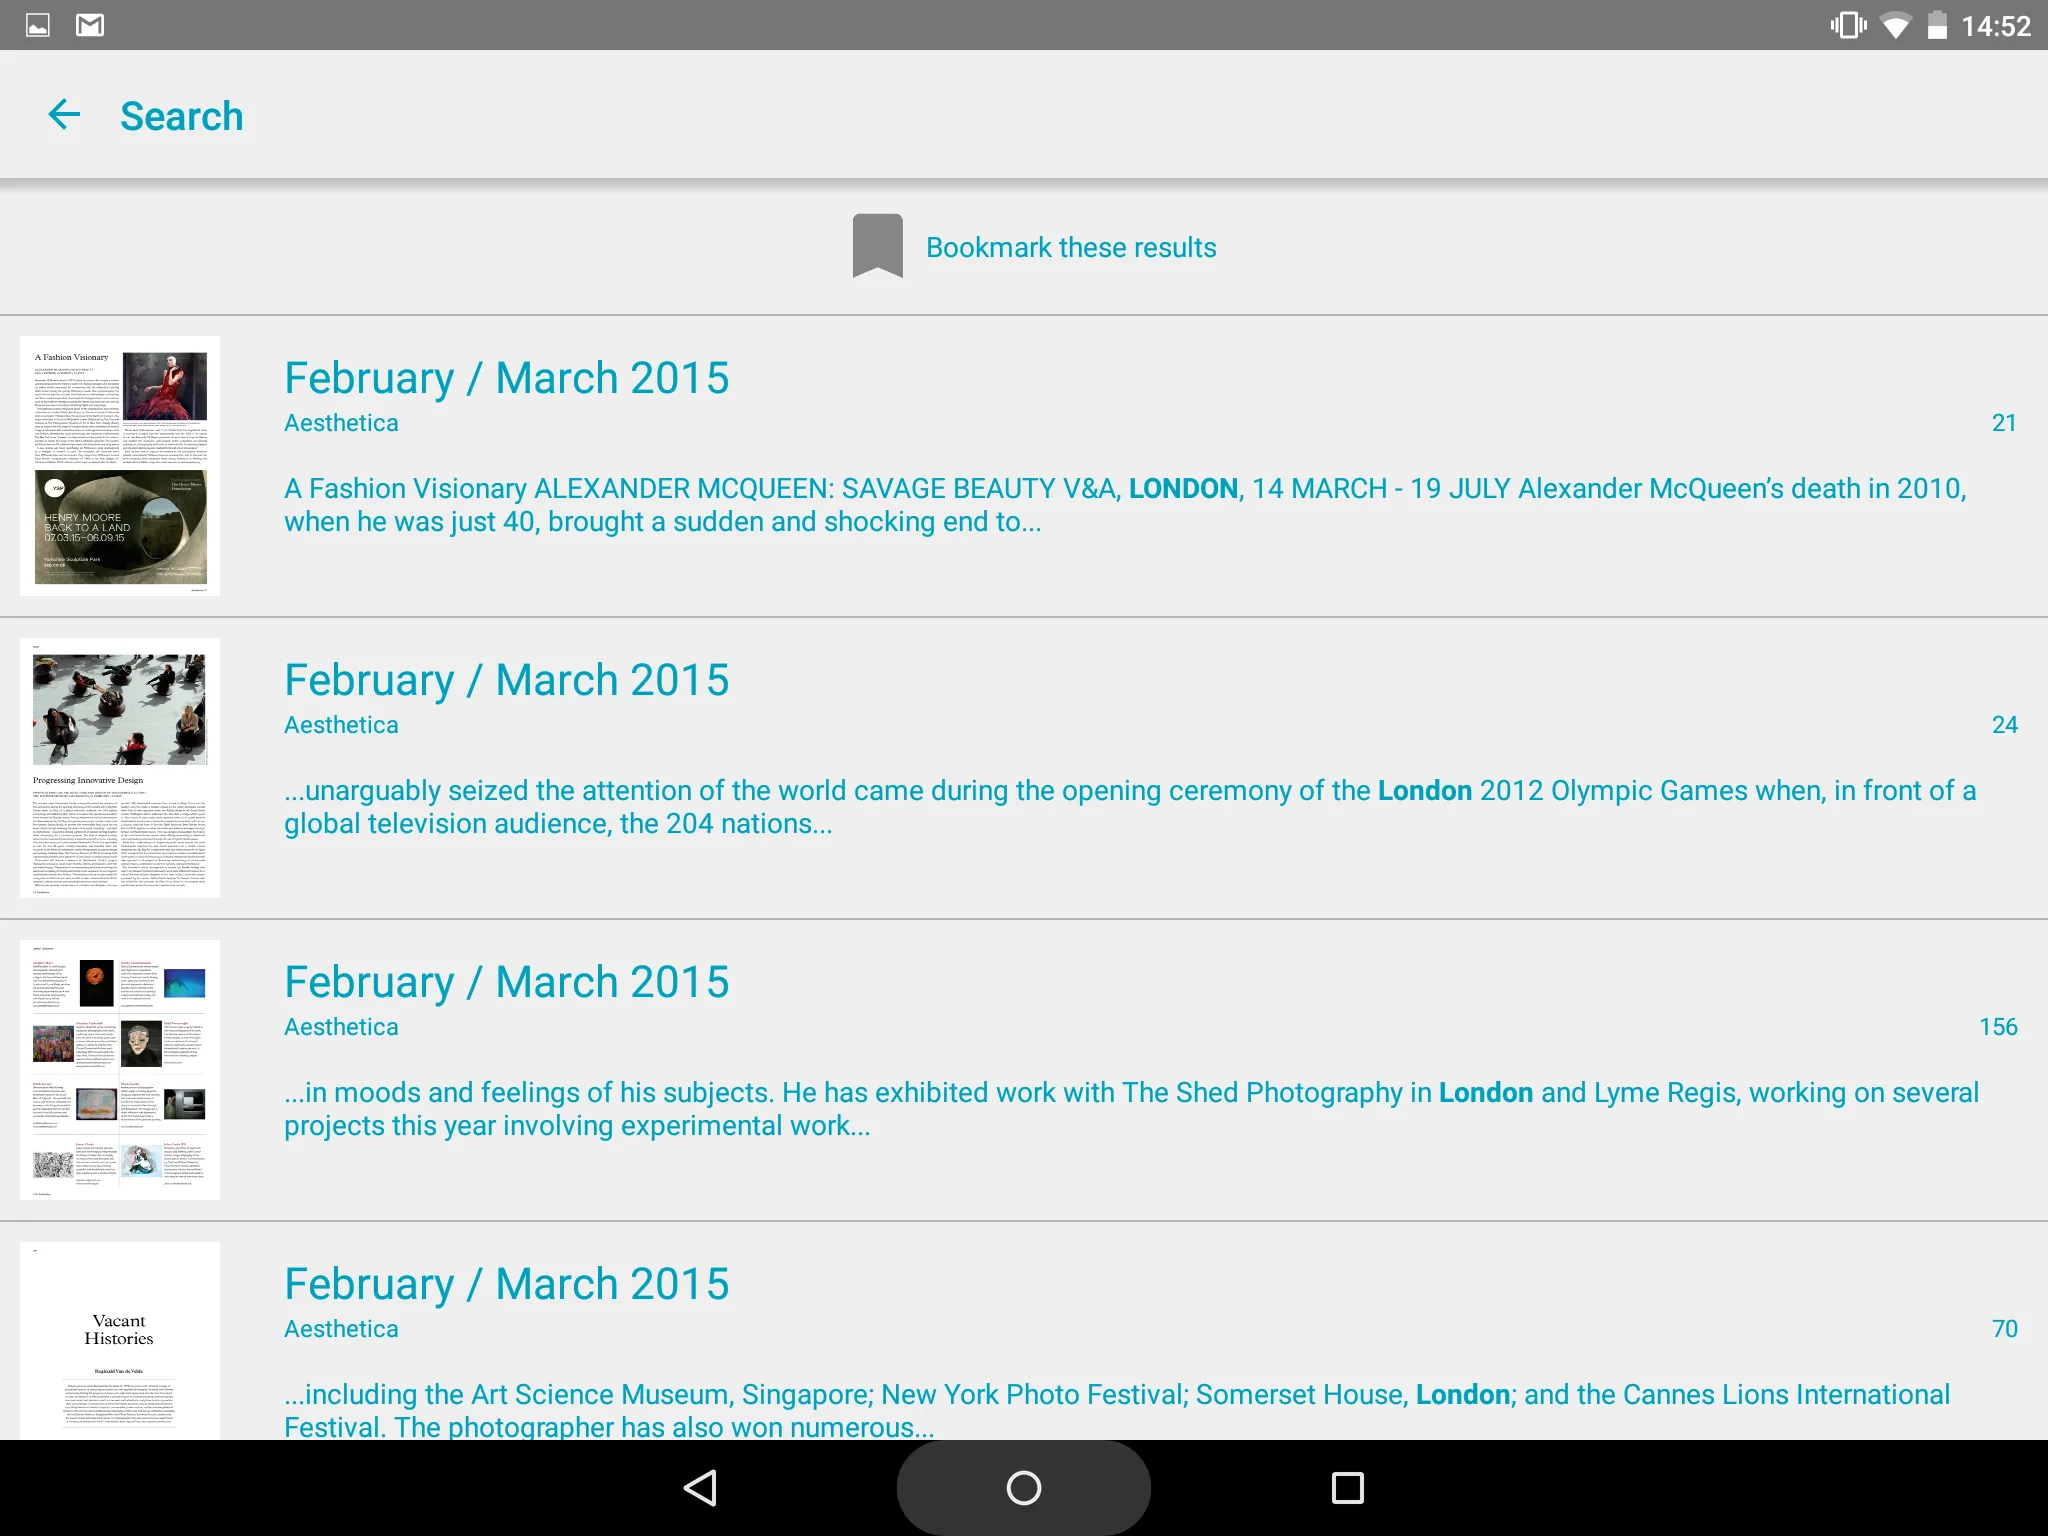Scroll down to view more search results
Image resolution: width=2048 pixels, height=1536 pixels.
point(1024,968)
